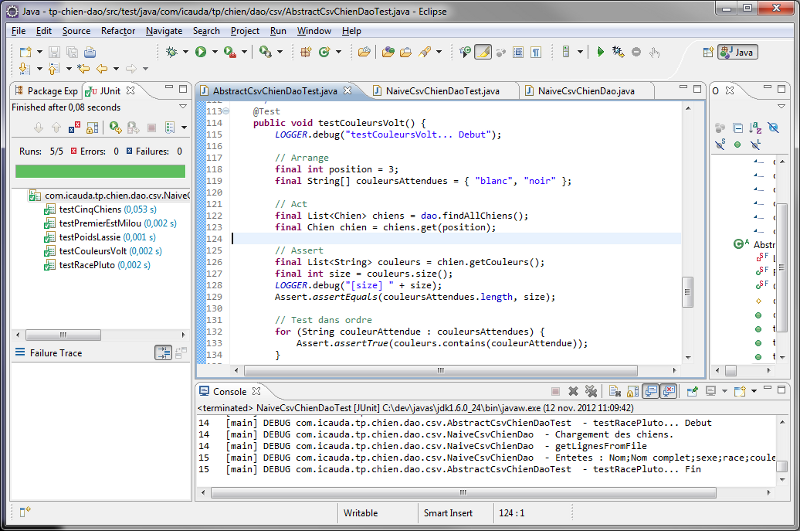Switch to NaiveCsvChienDaoTest.java tab

tap(441, 91)
